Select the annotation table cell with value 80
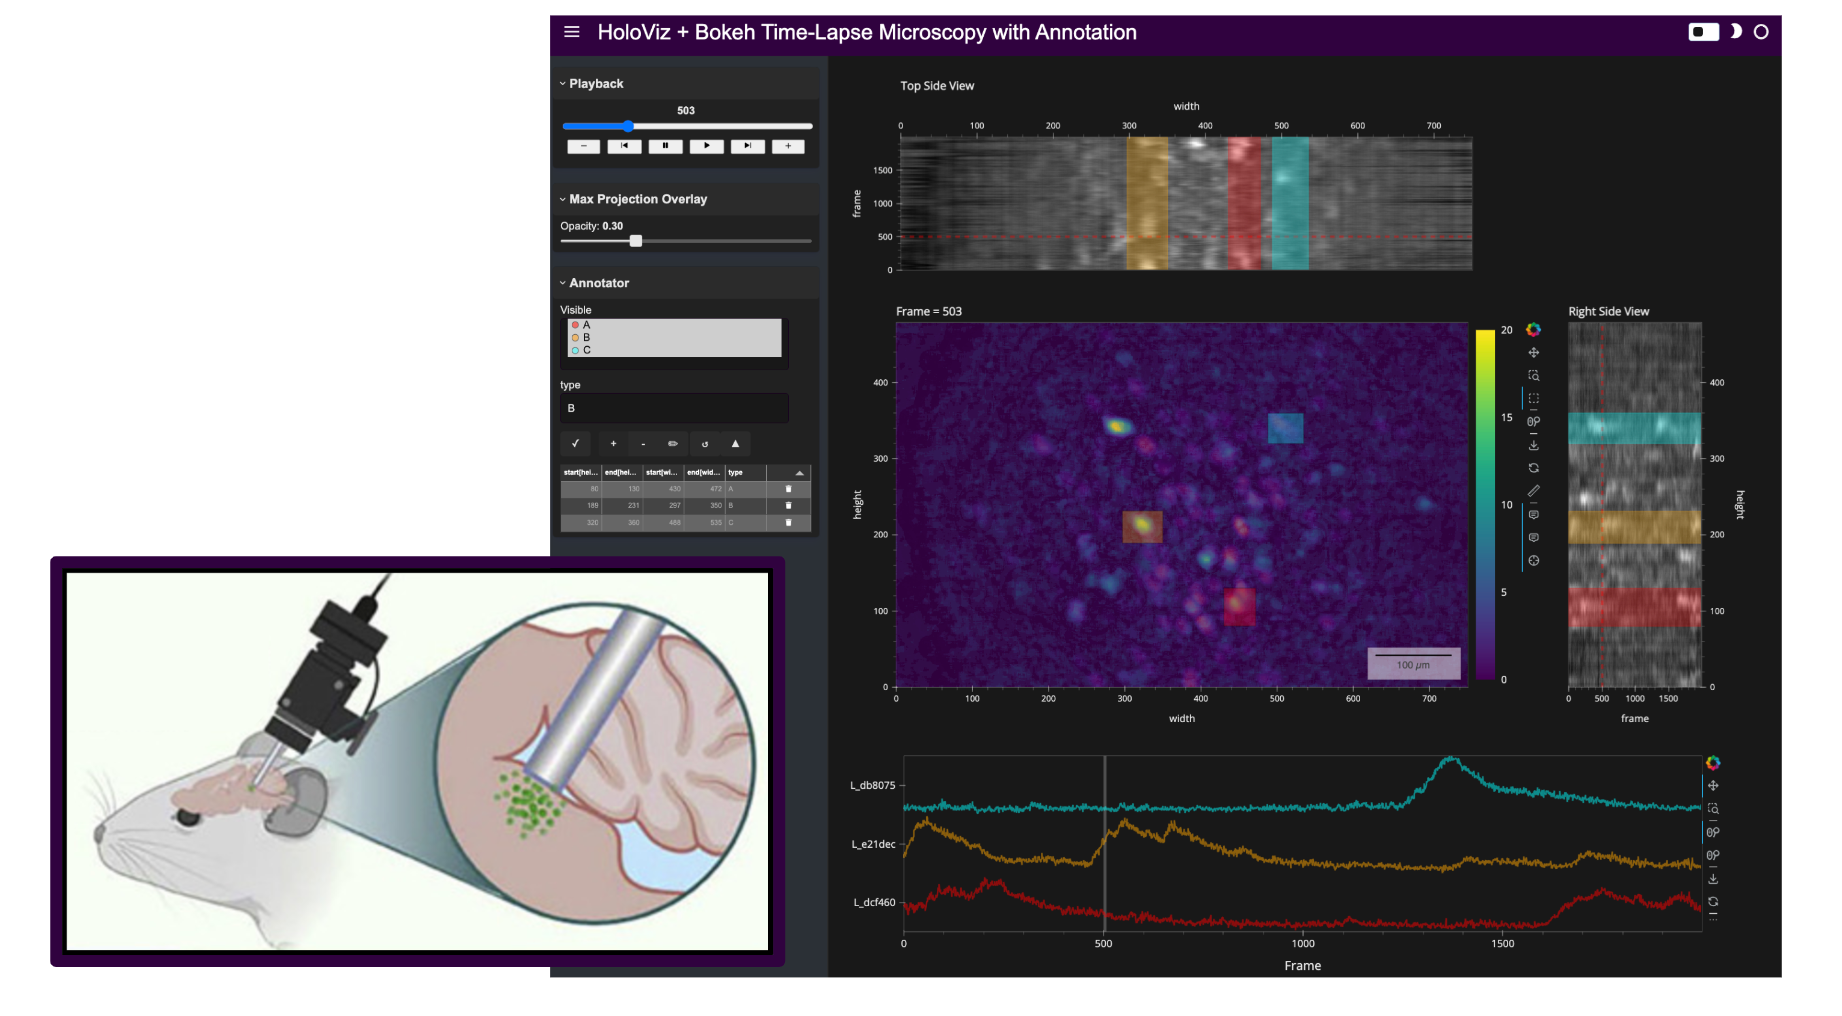1842x1016 pixels. pos(581,489)
